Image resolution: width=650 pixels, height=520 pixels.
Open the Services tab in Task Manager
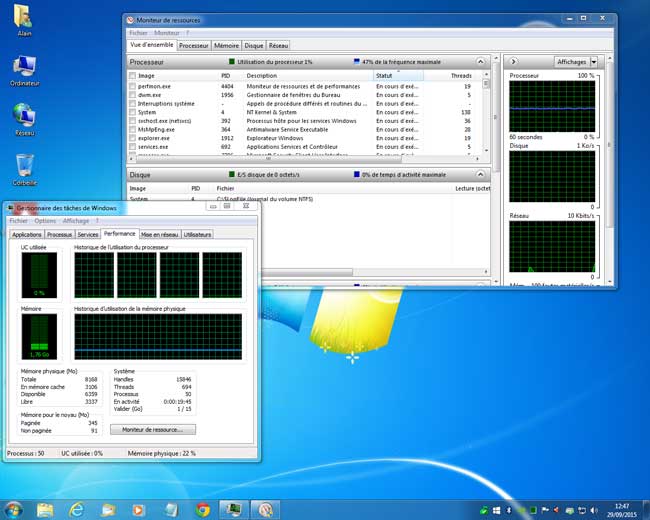88,235
